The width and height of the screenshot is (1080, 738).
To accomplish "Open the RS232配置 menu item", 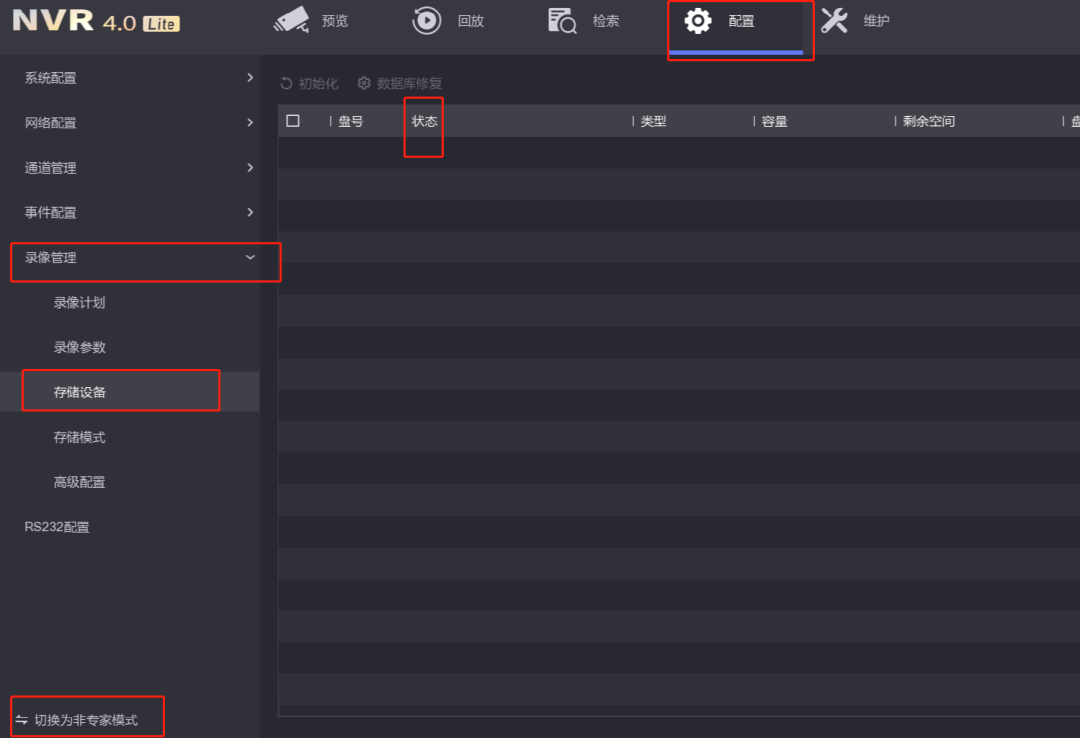I will click(x=57, y=527).
